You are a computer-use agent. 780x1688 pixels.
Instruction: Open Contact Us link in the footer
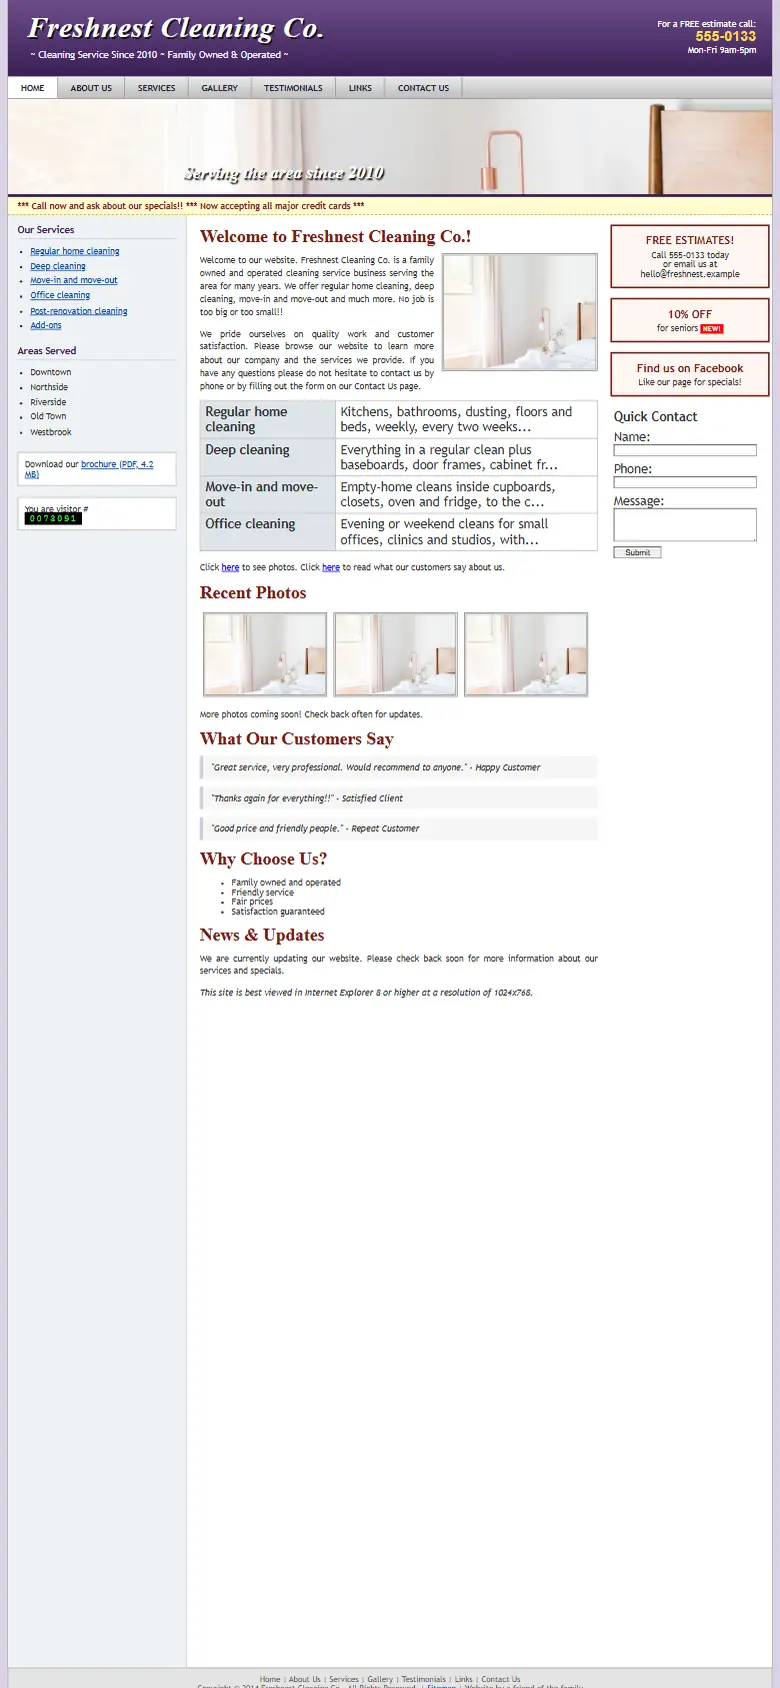pos(501,1679)
